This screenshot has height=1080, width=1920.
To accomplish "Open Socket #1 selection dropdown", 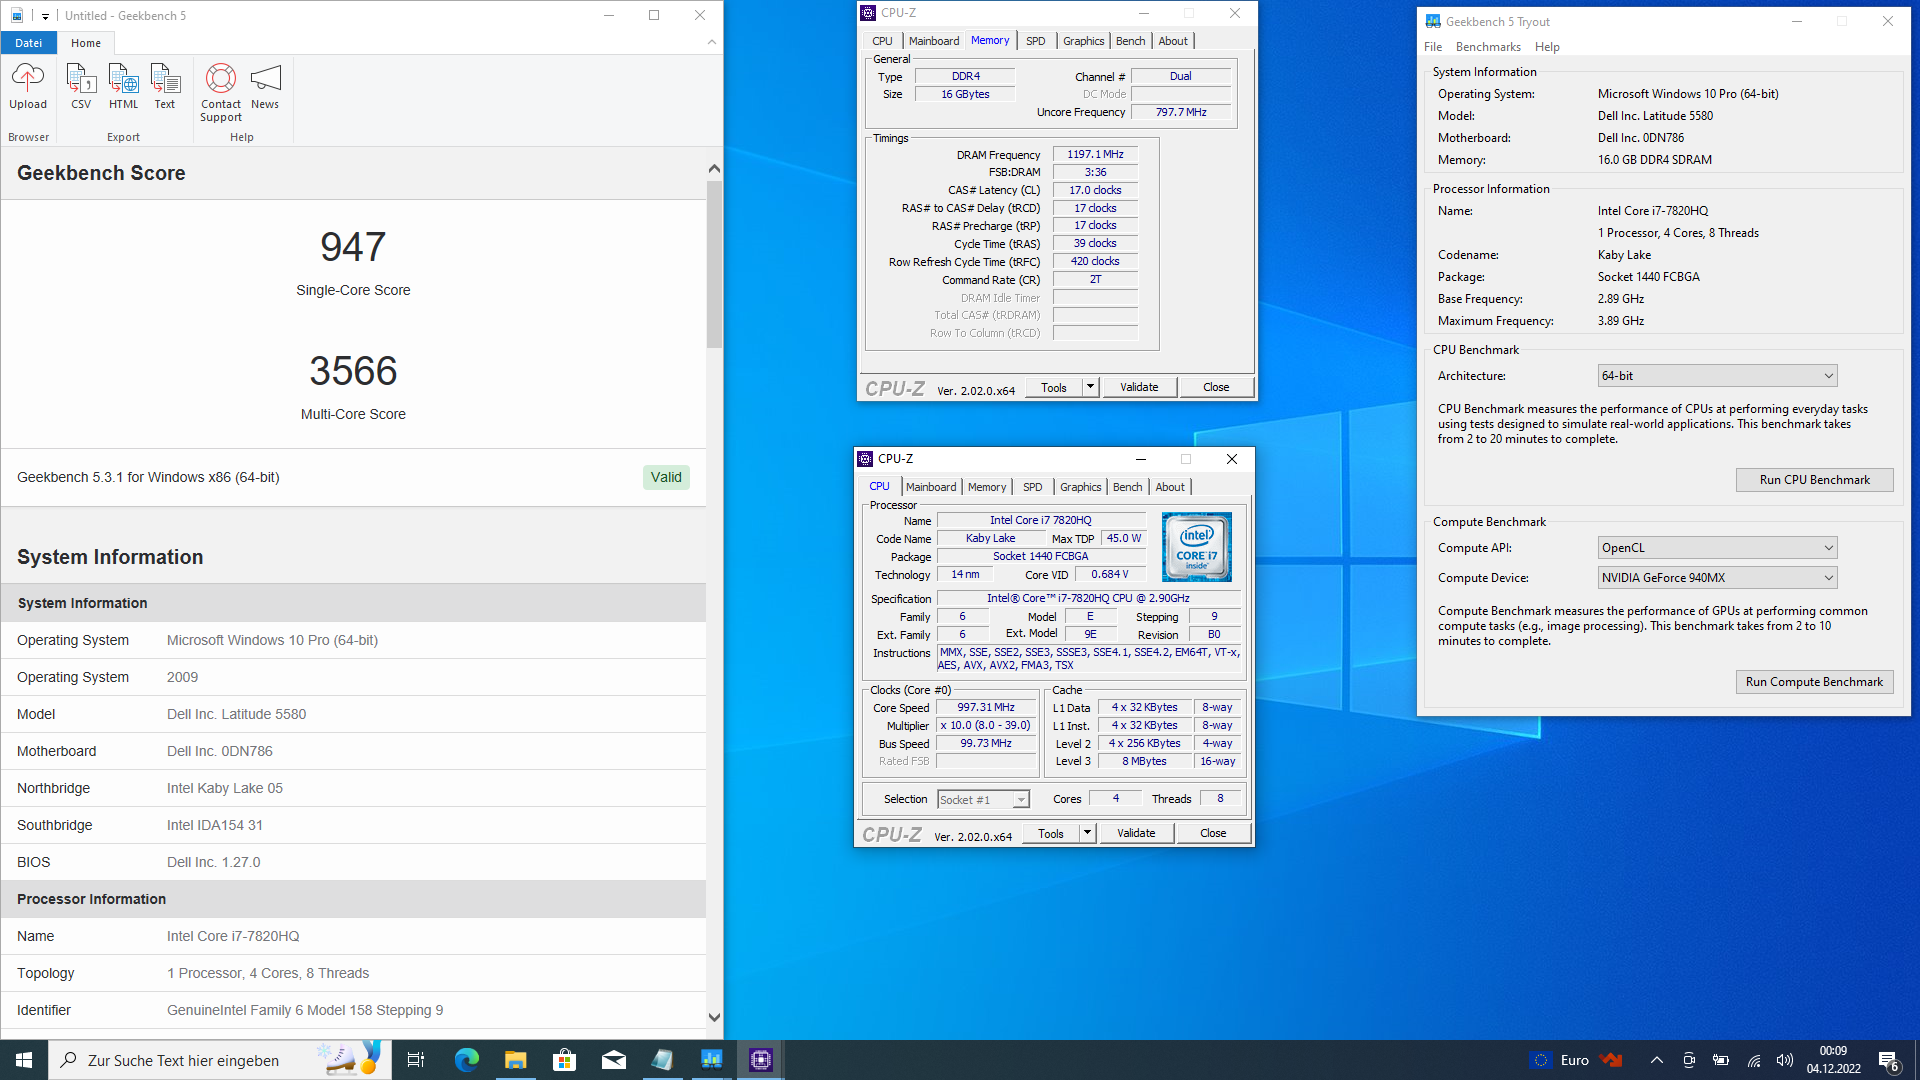I will (x=983, y=799).
